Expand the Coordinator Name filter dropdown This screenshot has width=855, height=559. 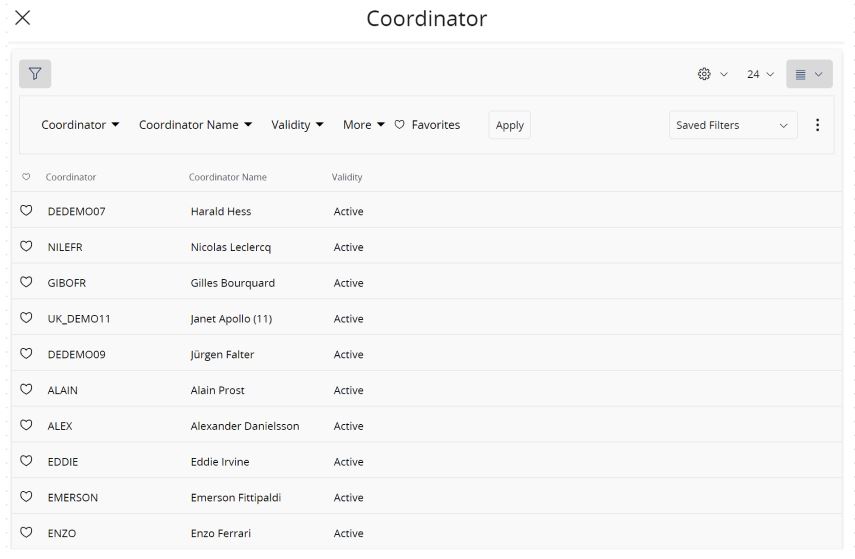click(195, 125)
